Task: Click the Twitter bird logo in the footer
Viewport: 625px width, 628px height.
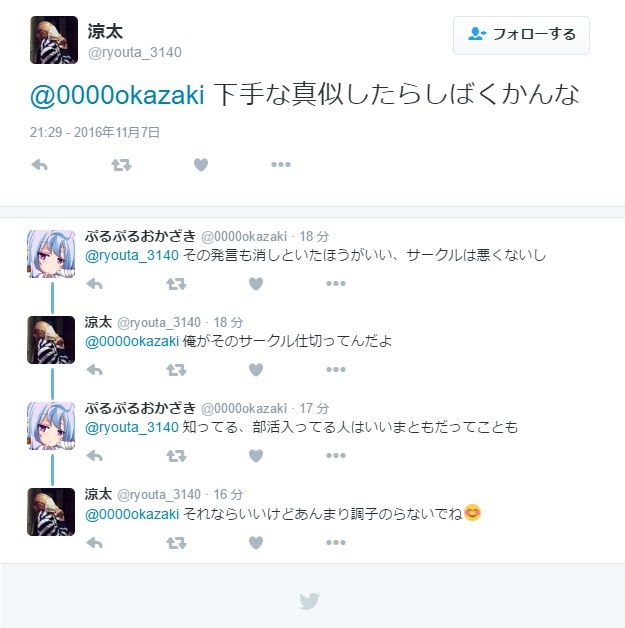Action: coord(309,601)
